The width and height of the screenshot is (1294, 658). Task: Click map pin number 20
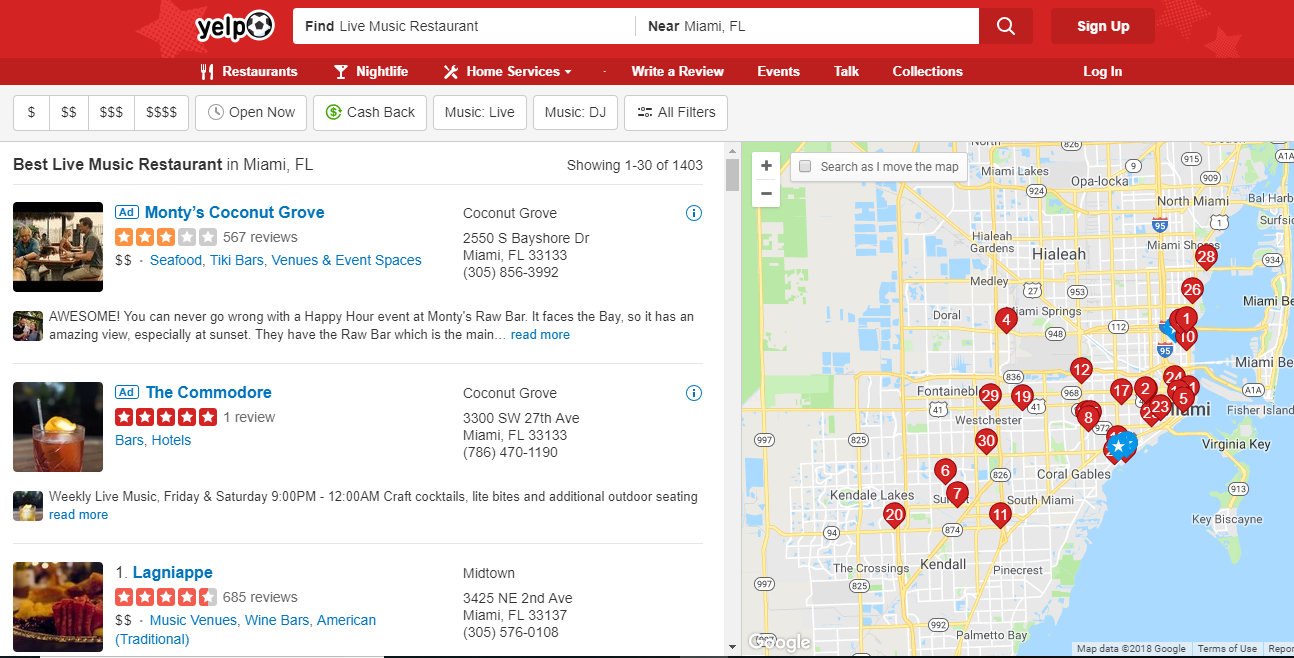(894, 516)
